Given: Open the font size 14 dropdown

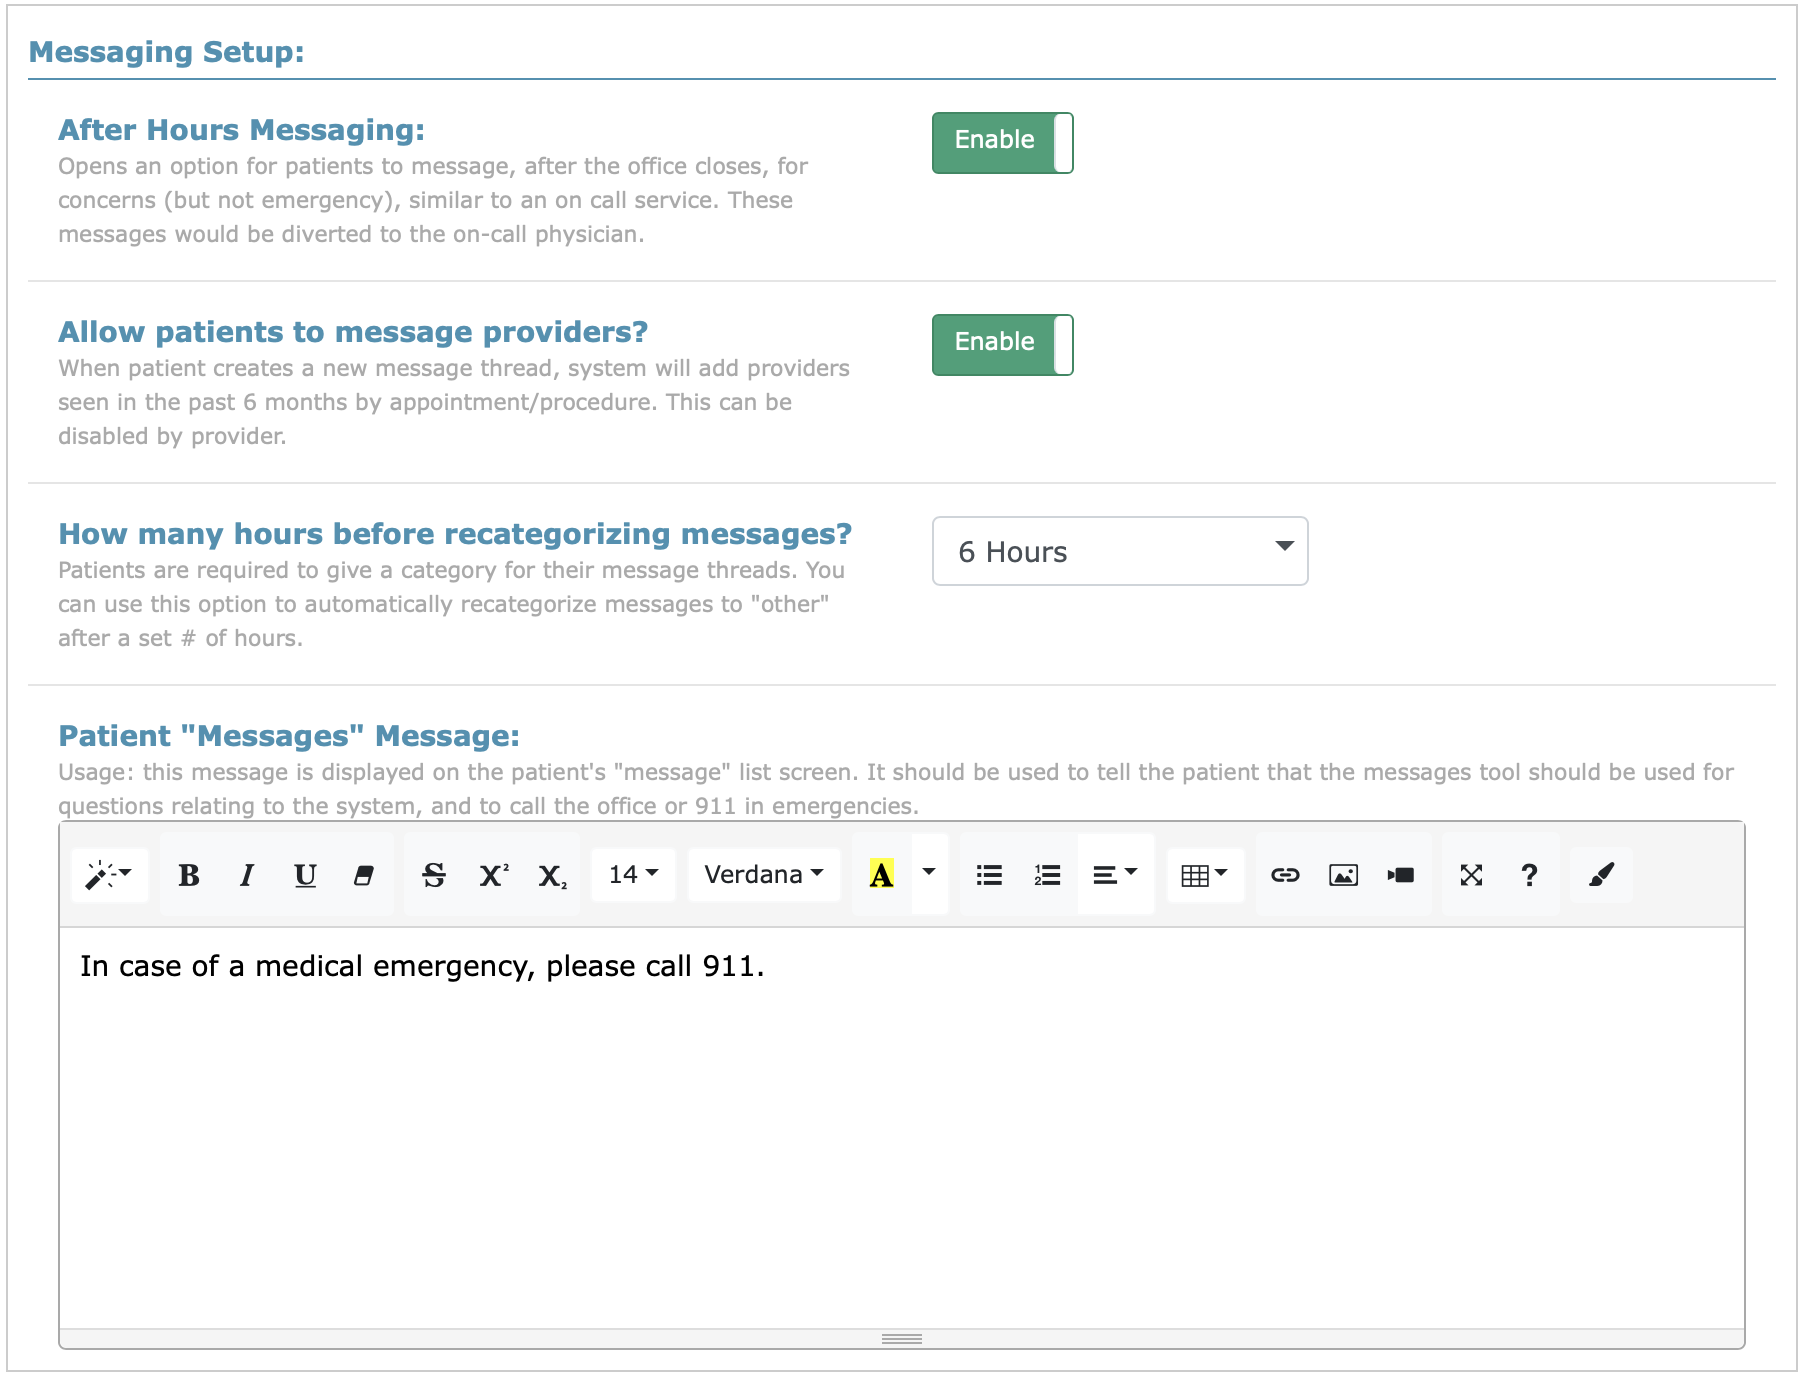Looking at the screenshot, I should pyautogui.click(x=631, y=874).
